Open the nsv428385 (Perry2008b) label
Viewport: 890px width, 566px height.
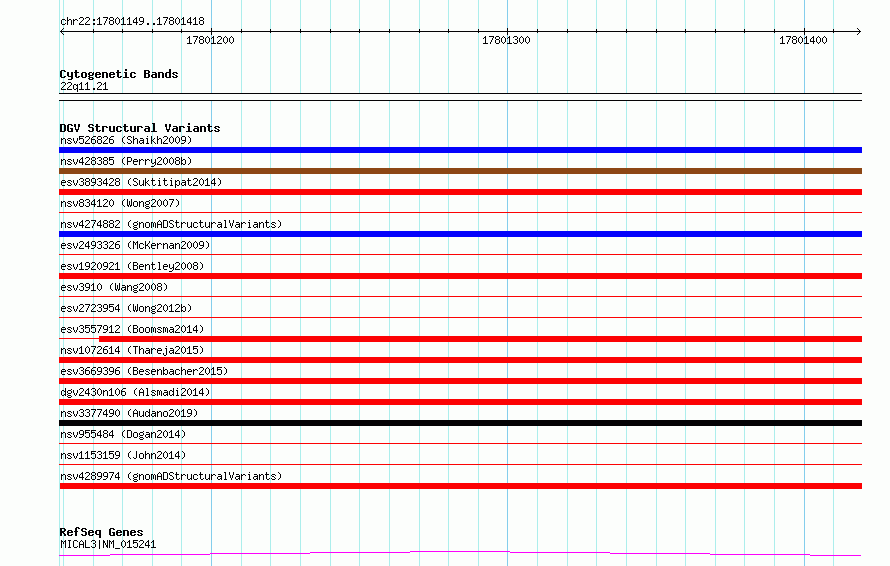coord(126,161)
